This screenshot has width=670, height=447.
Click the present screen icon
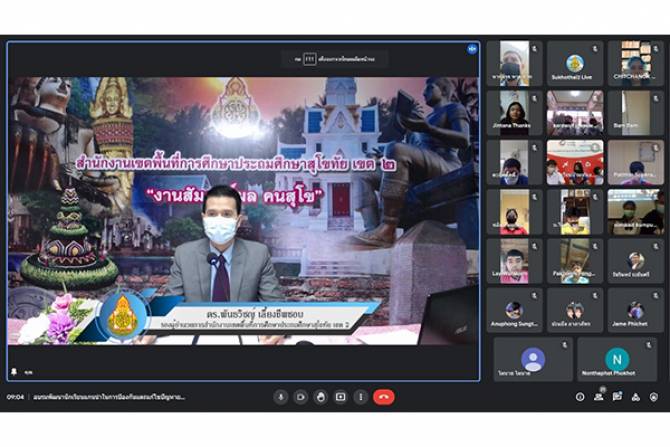coord(341,397)
